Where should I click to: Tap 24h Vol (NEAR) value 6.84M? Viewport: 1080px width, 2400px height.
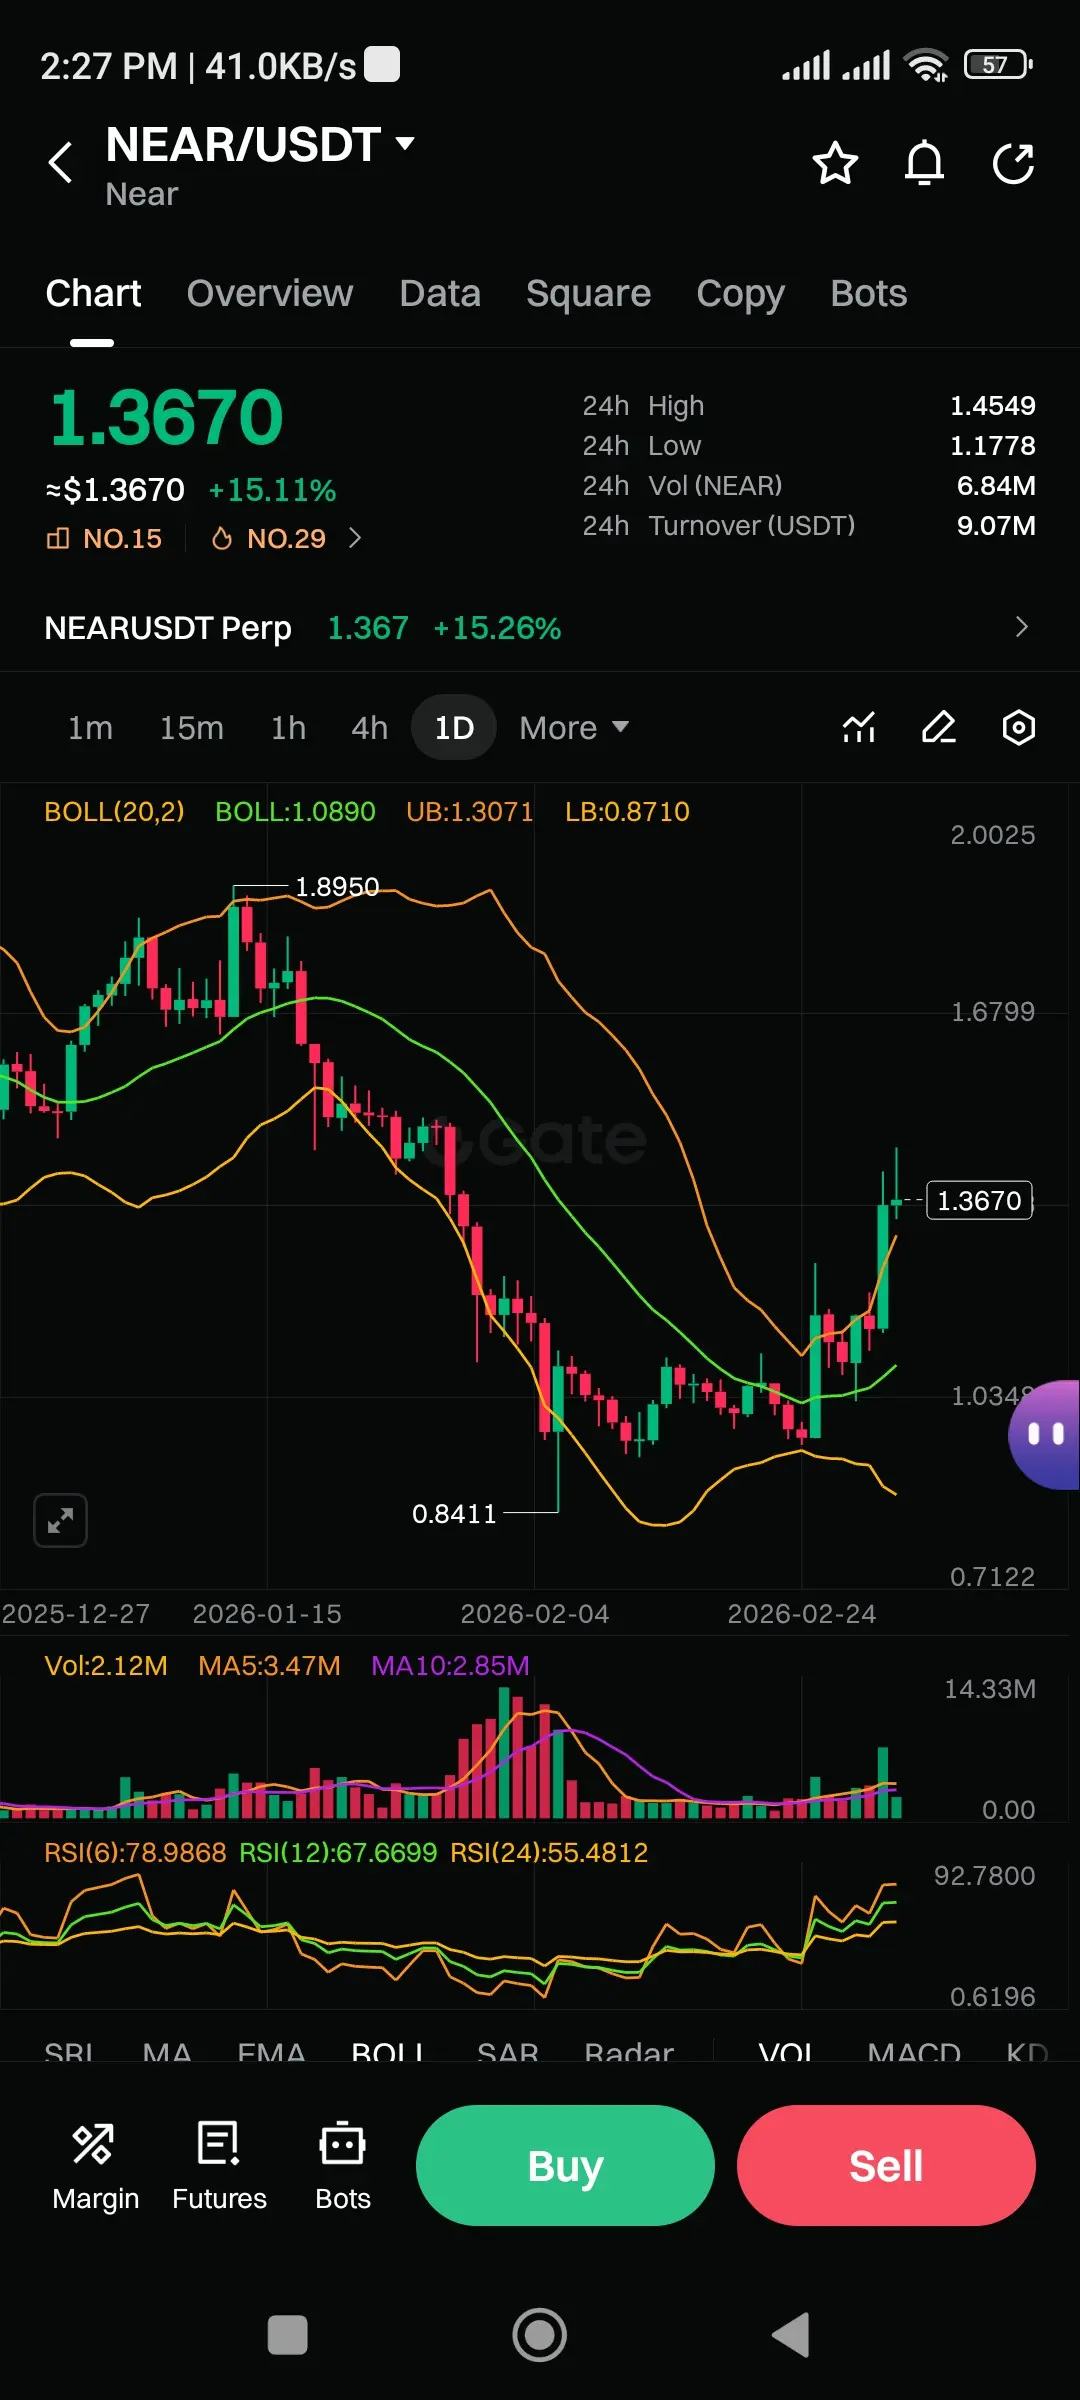(996, 486)
